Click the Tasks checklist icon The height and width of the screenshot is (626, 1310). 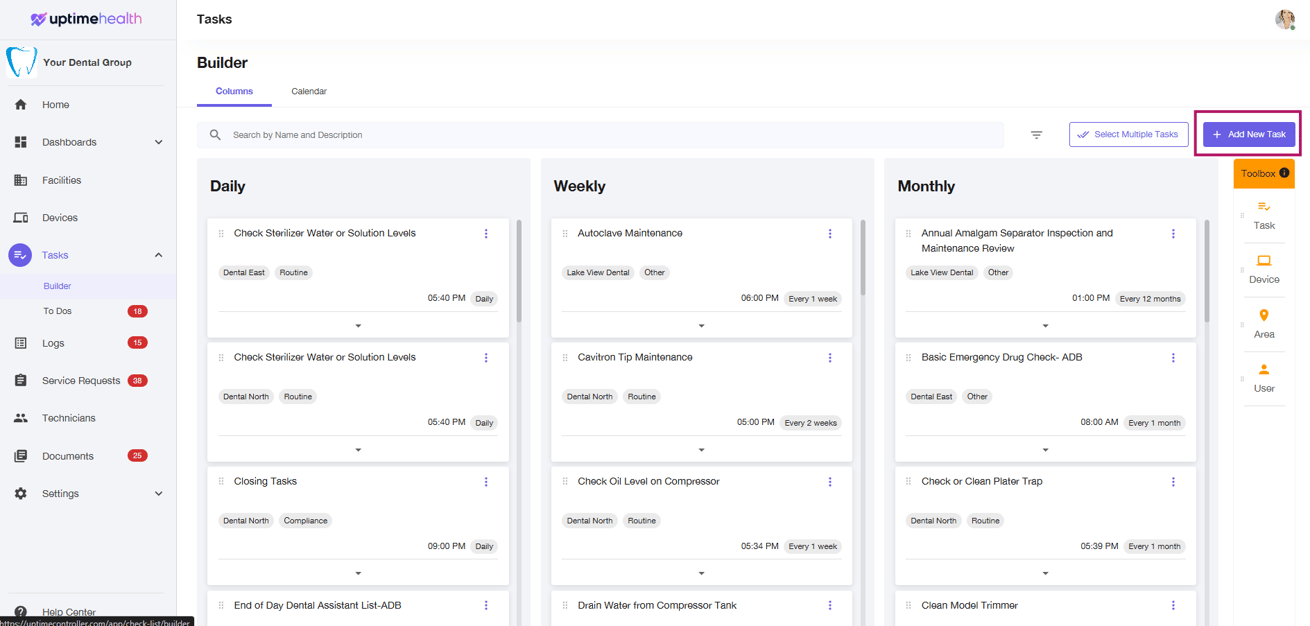point(20,255)
